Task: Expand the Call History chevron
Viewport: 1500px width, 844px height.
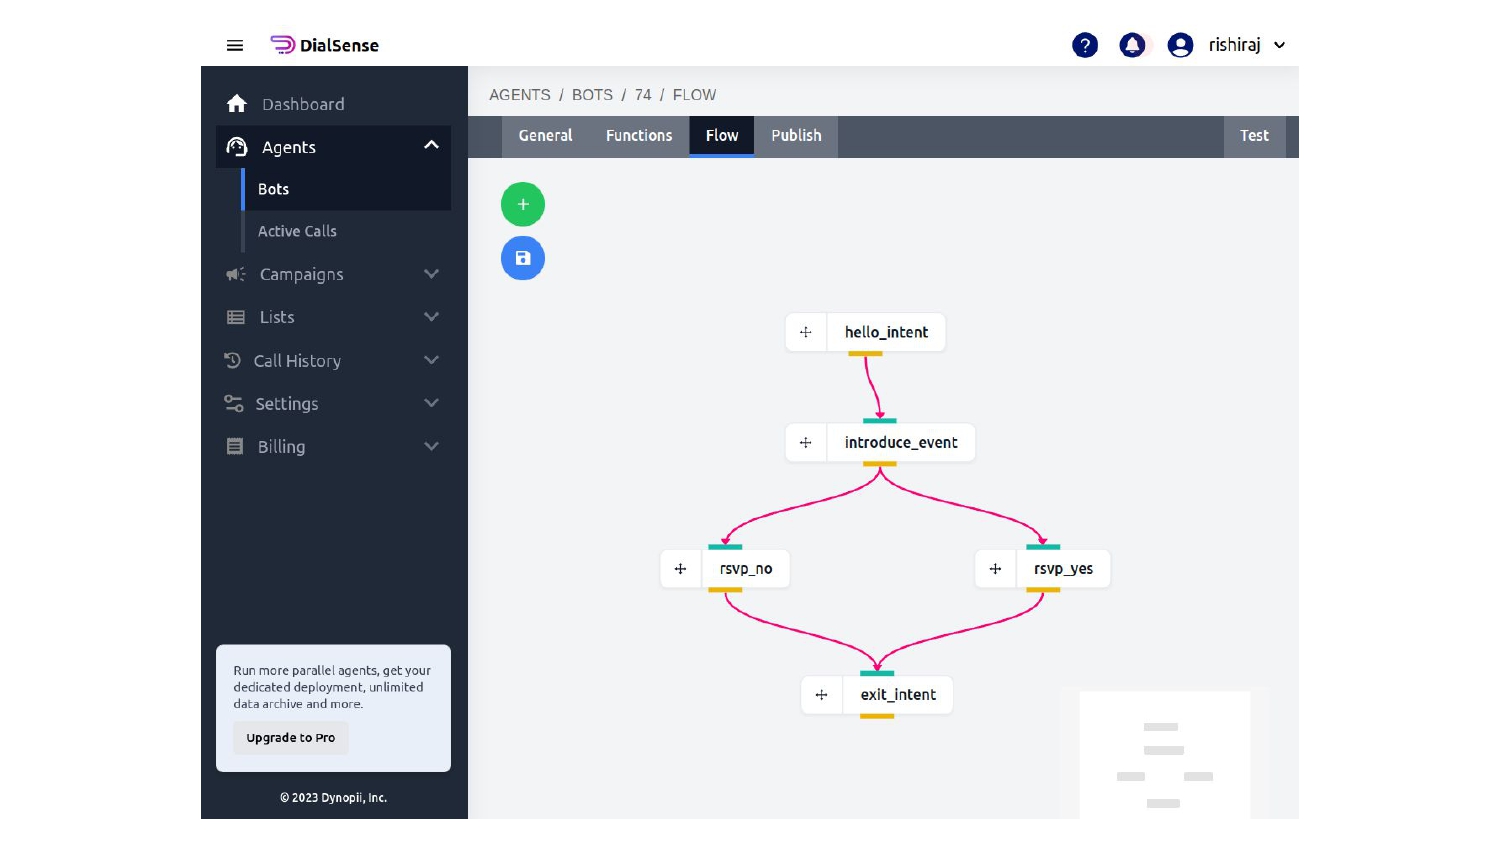Action: 431,360
